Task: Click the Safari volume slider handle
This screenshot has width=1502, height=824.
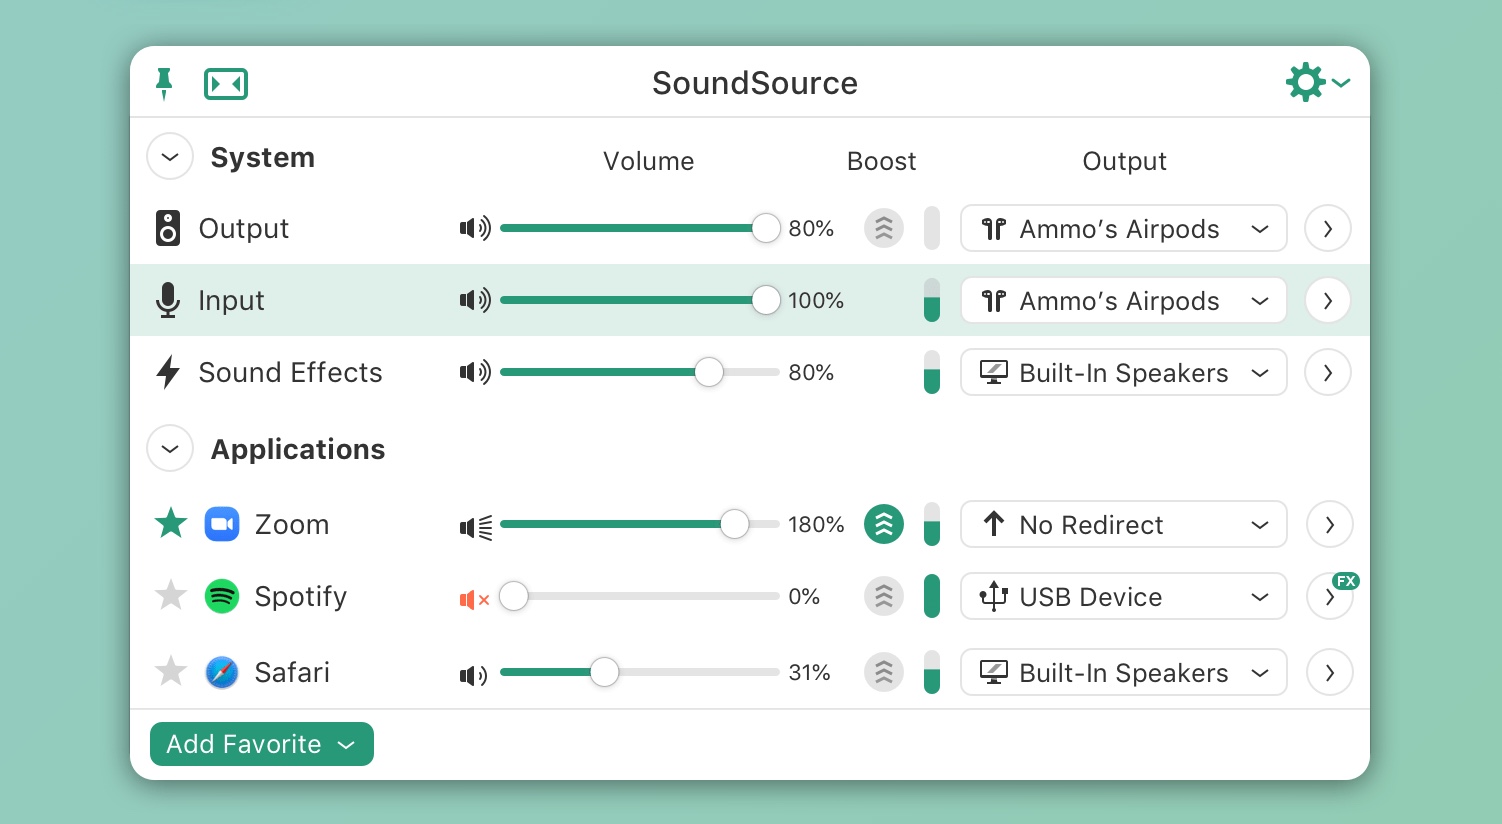Action: [604, 672]
